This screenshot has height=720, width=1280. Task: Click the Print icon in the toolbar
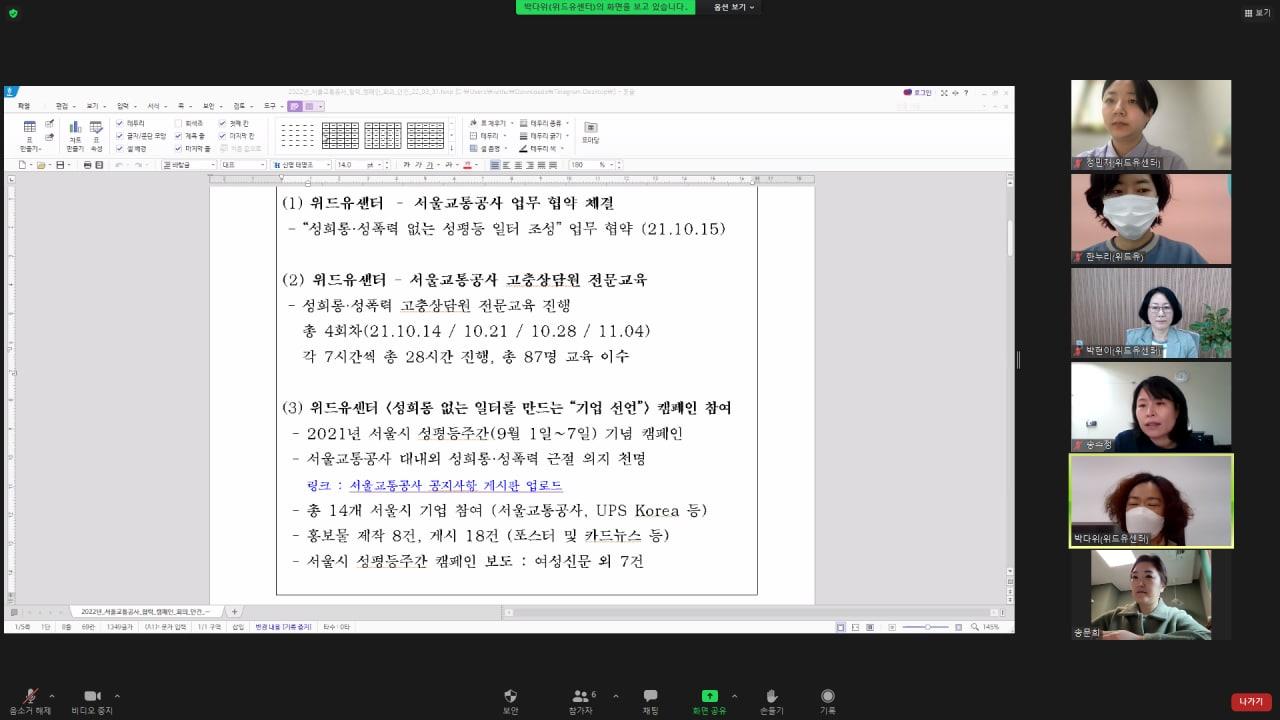point(88,165)
